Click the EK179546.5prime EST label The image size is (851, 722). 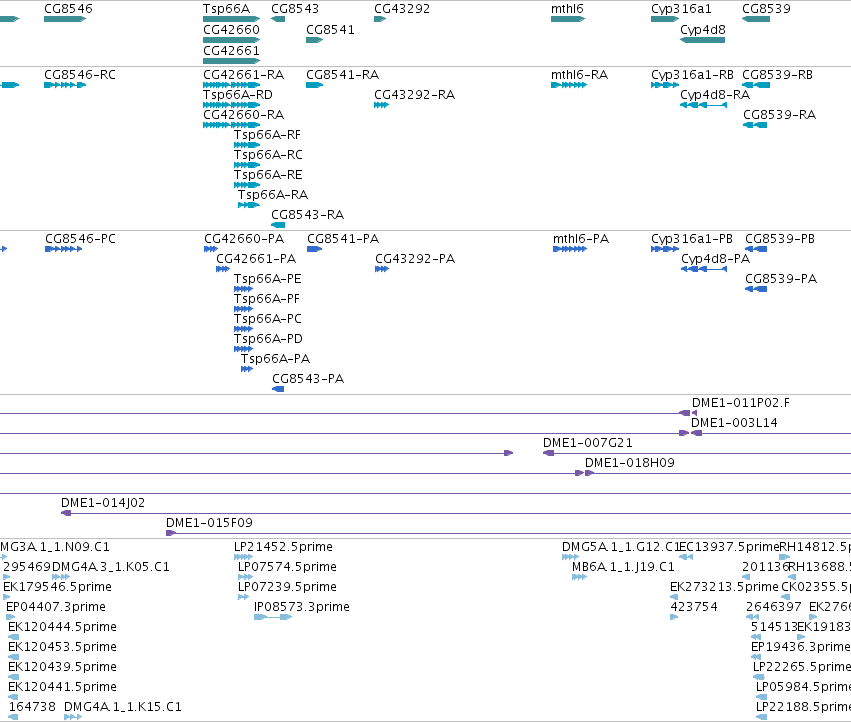(x=57, y=587)
